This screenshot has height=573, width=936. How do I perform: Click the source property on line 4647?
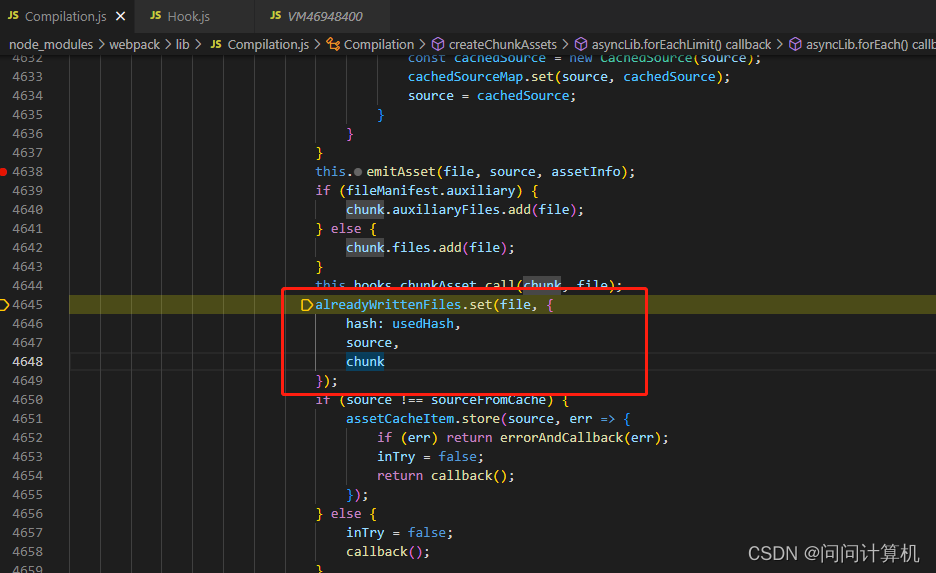[x=369, y=343]
